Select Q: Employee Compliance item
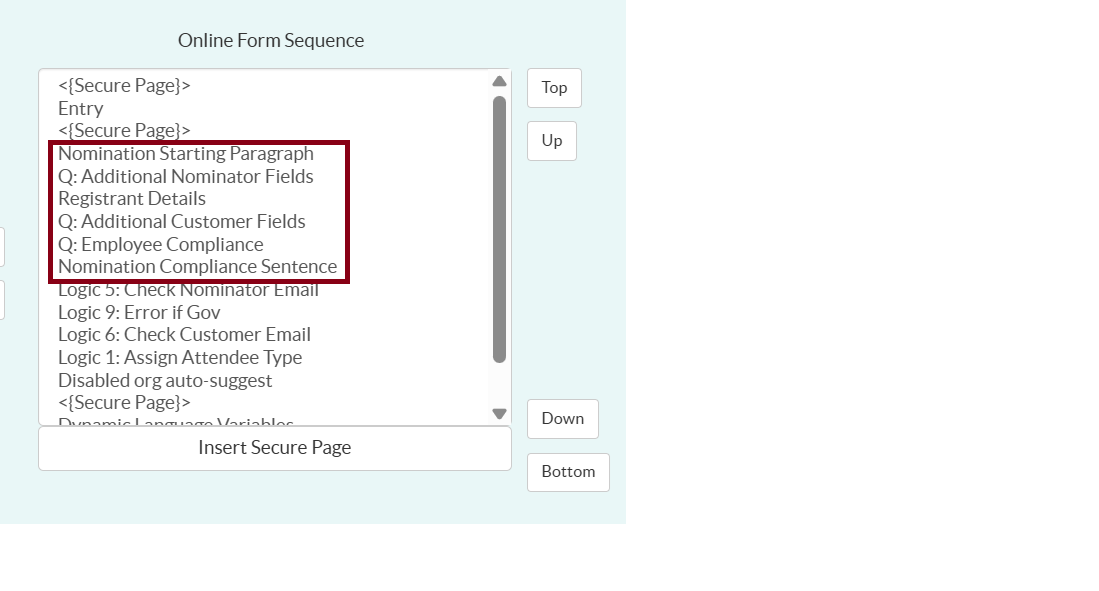The image size is (1099, 591). pos(160,245)
